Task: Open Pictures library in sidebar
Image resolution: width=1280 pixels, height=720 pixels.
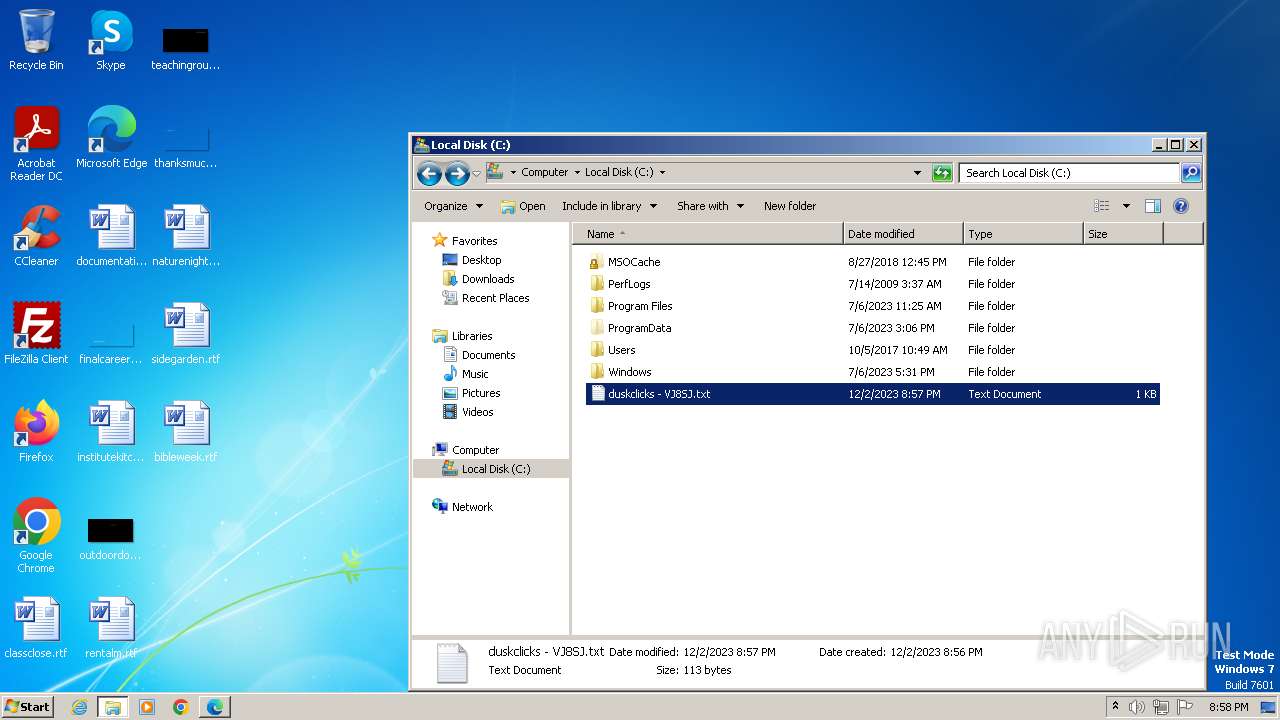Action: (471, 393)
